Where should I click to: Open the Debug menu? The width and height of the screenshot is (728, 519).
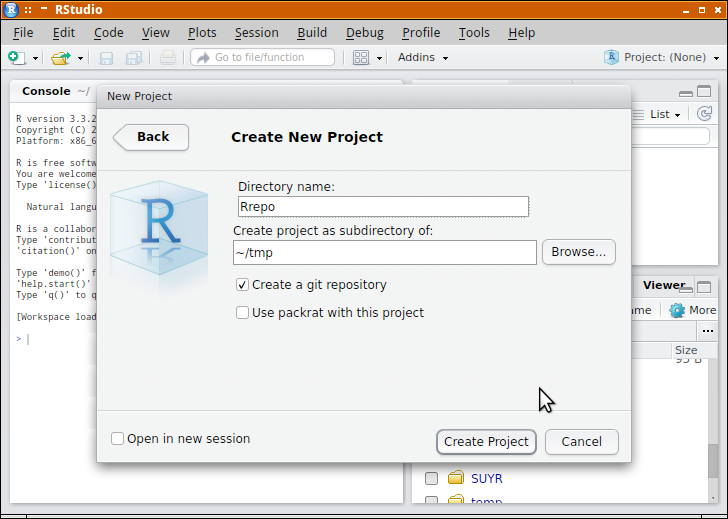(365, 32)
